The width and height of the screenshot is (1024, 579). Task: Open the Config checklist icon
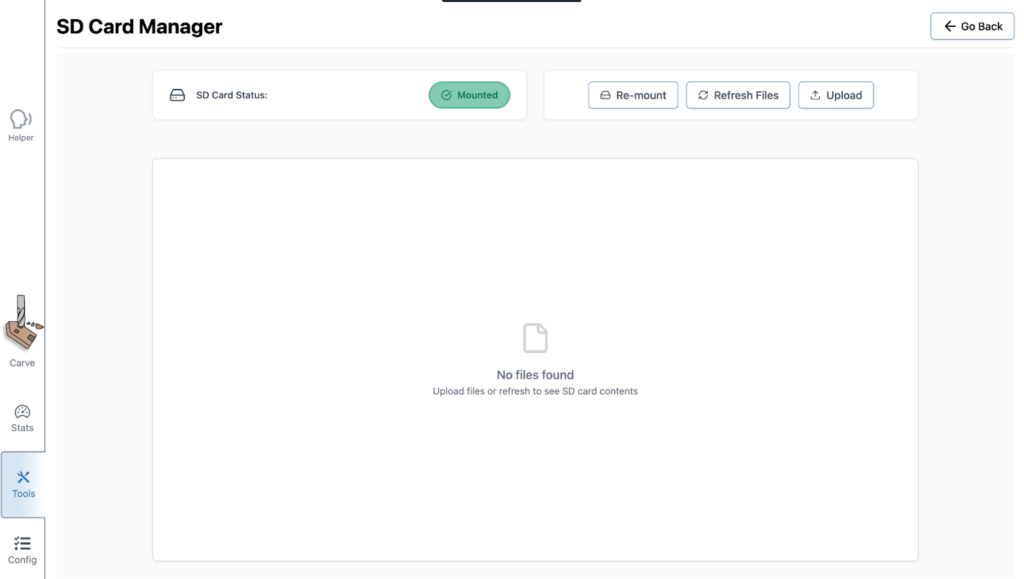tap(22, 543)
